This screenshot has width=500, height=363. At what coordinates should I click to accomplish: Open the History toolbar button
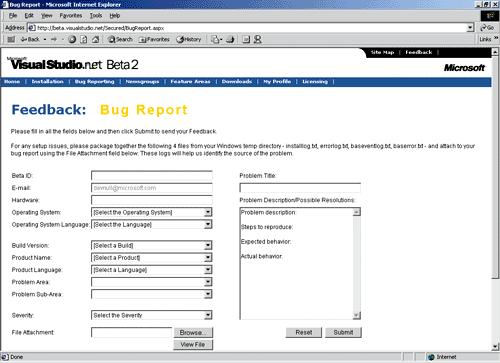coord(189,39)
